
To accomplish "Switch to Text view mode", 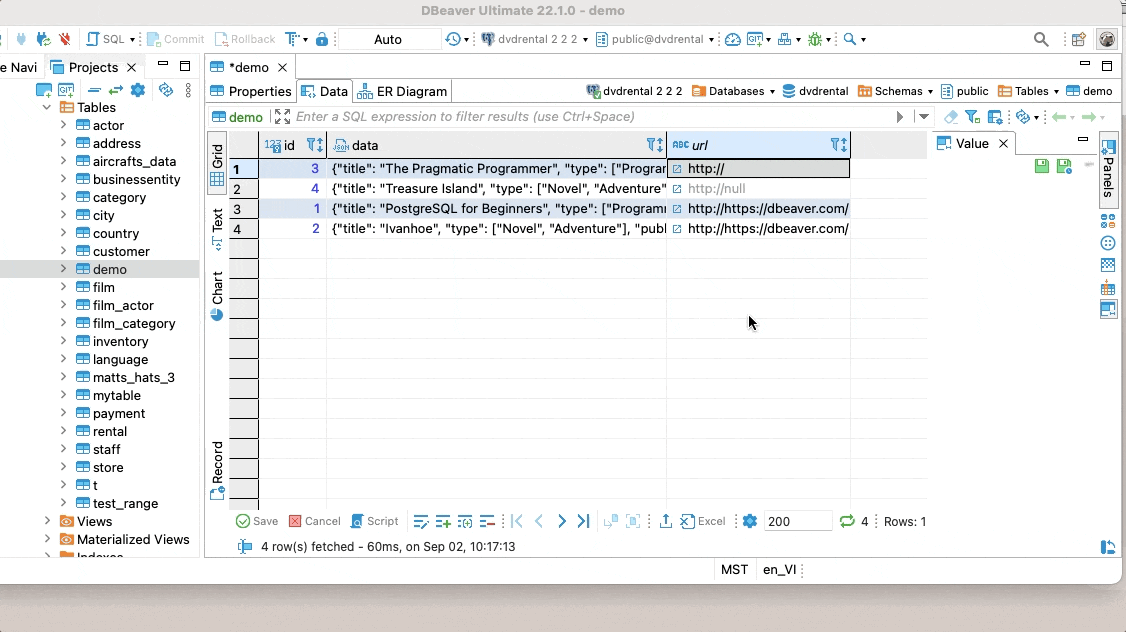I will [218, 228].
